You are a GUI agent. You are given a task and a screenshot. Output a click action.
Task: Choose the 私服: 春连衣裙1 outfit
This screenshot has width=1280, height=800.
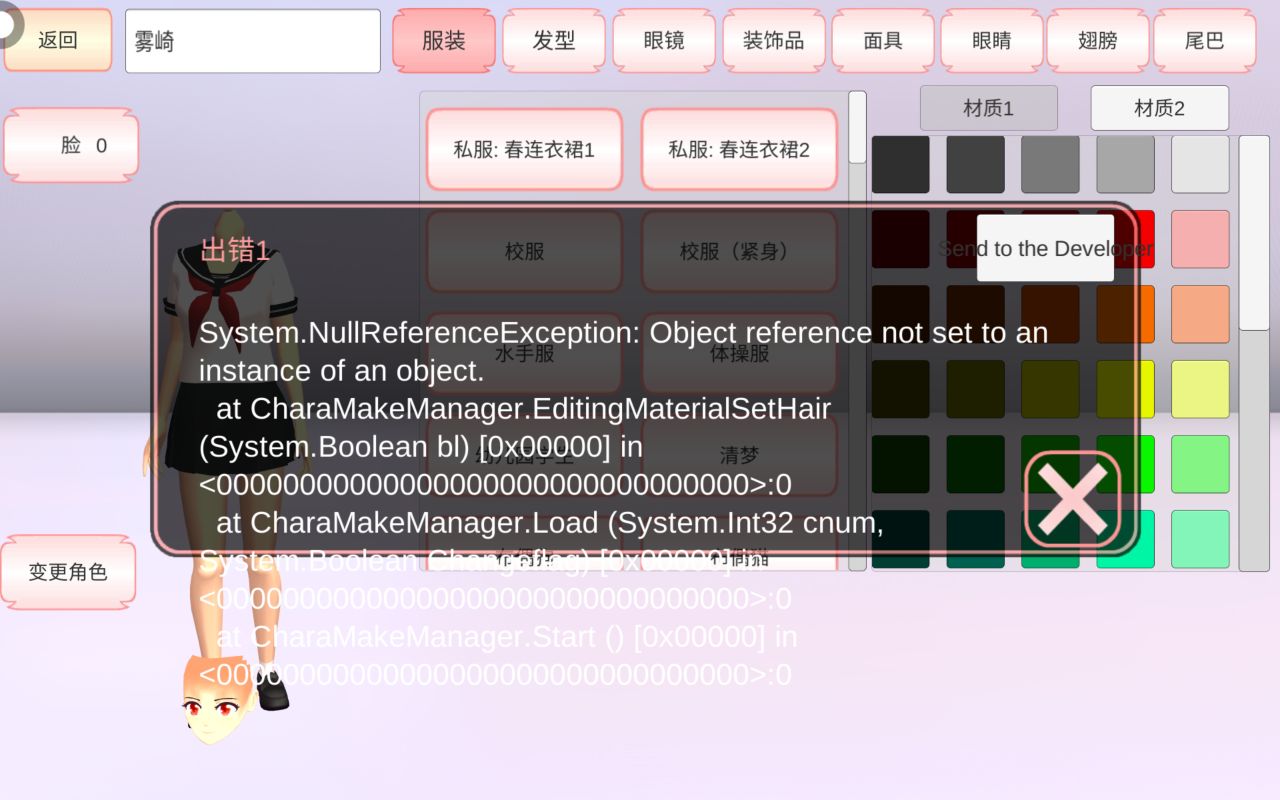point(524,150)
